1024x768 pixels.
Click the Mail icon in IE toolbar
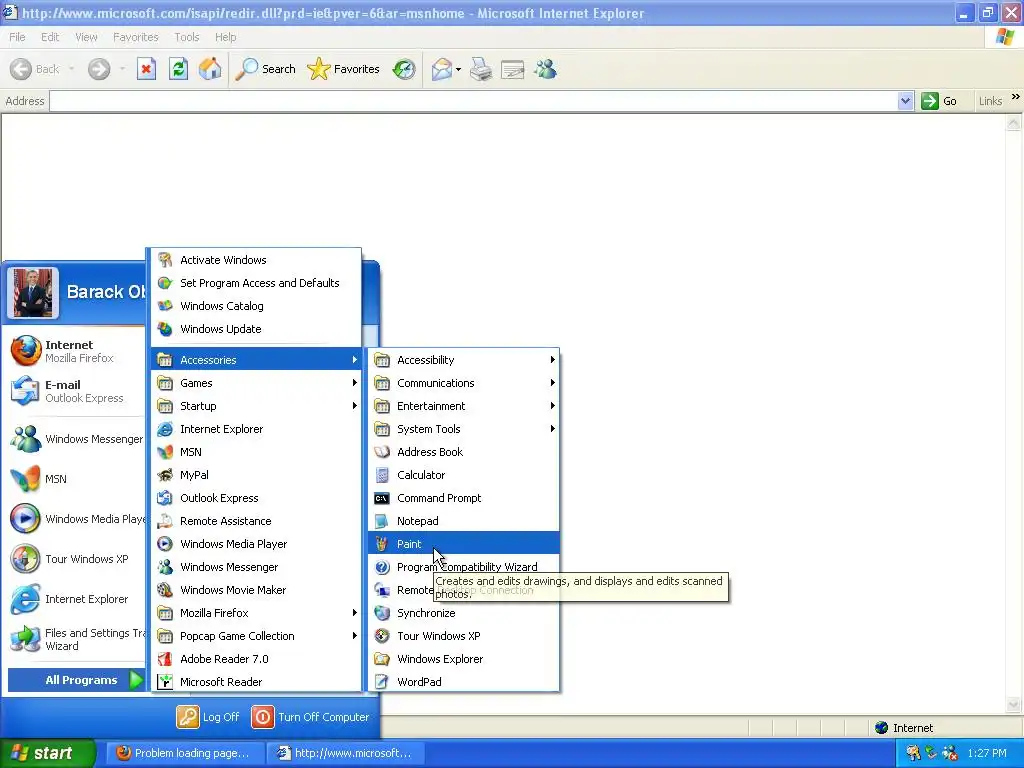tap(441, 69)
